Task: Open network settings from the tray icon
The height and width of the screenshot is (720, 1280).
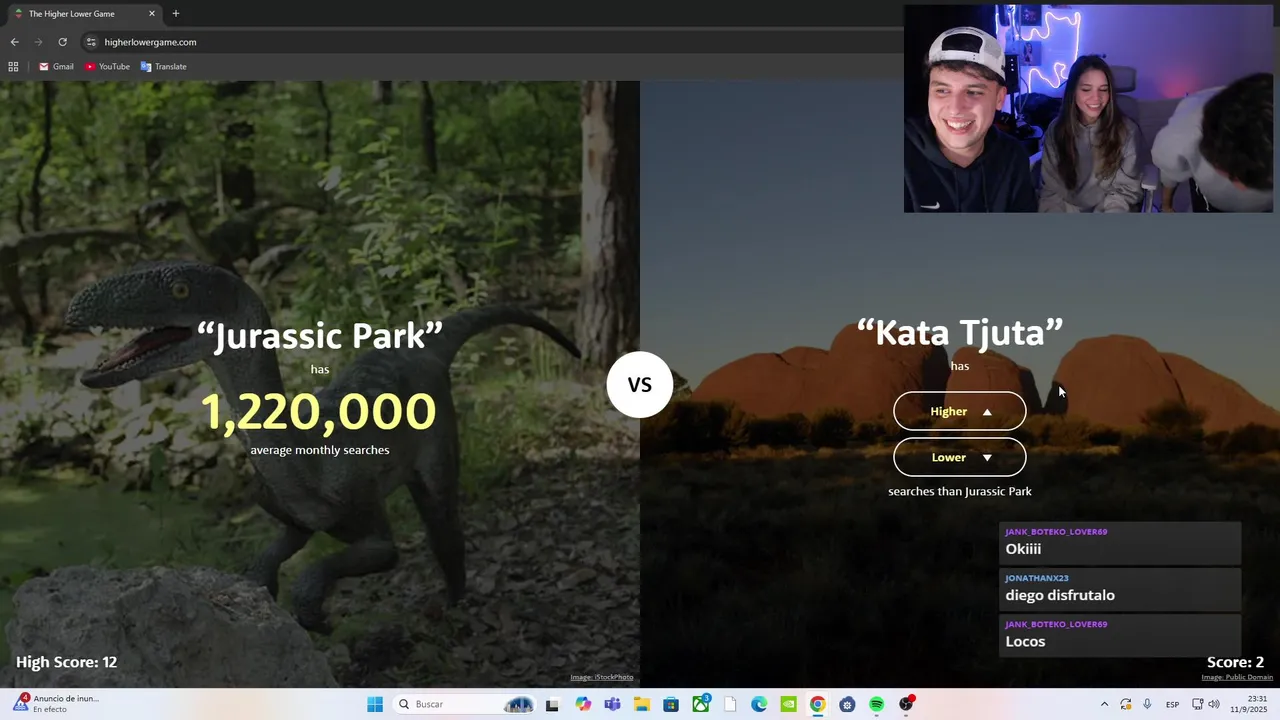Action: [x=1198, y=704]
